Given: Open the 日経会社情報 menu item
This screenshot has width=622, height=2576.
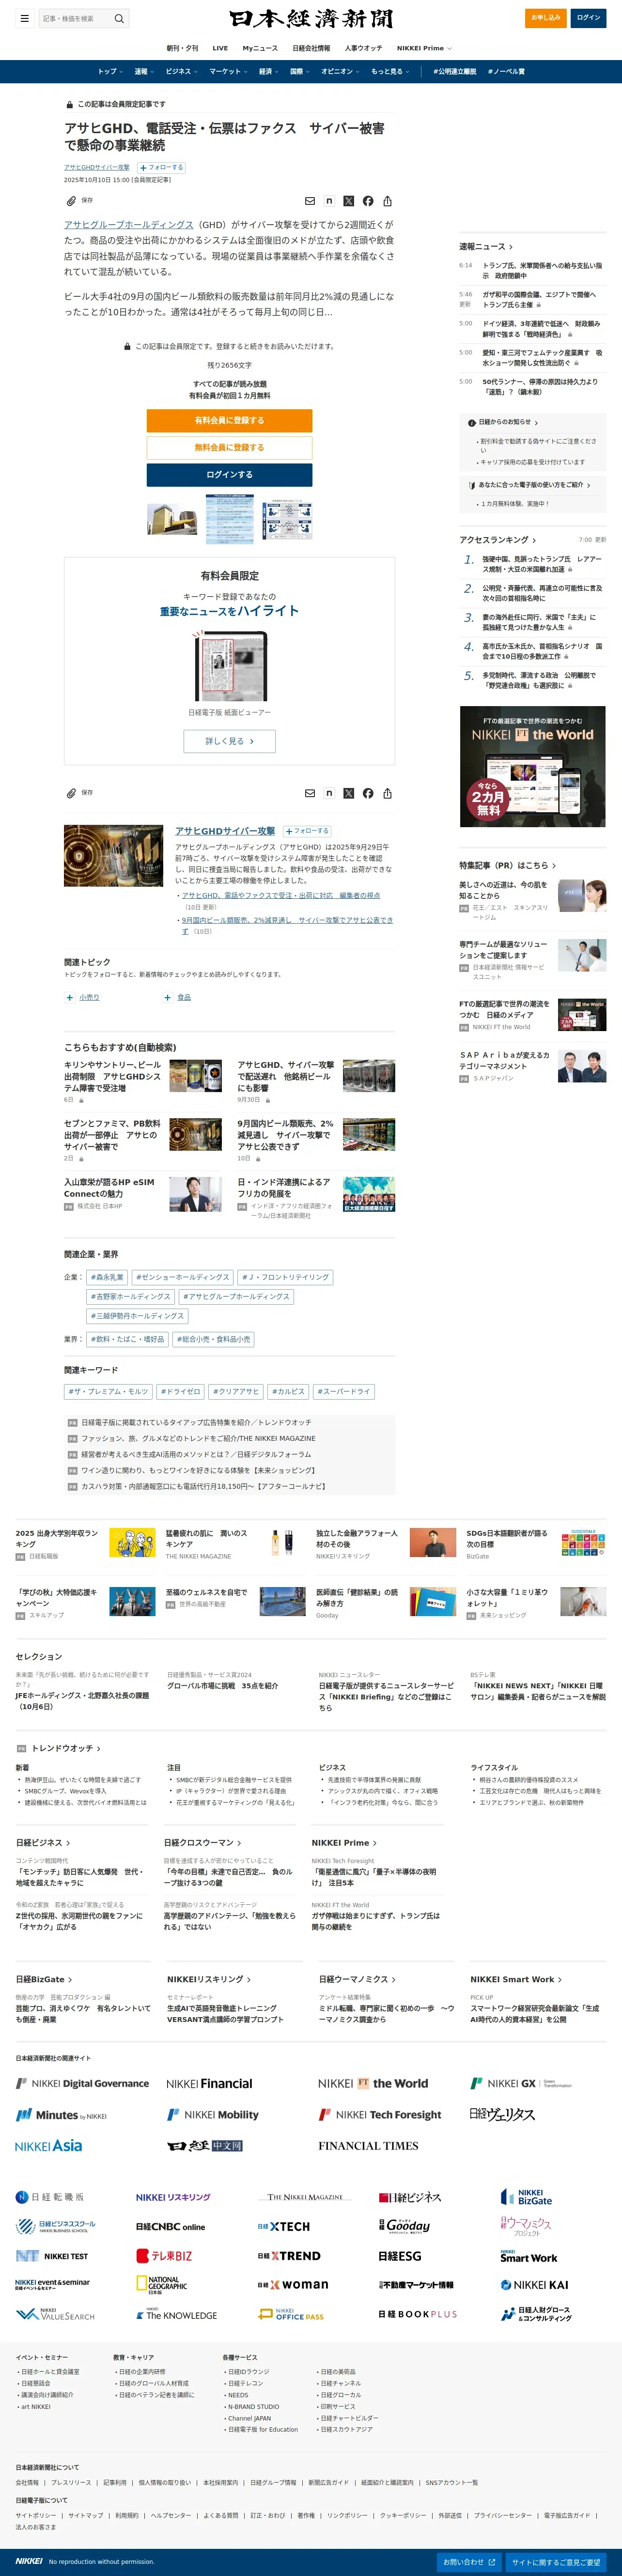Looking at the screenshot, I should (x=311, y=48).
